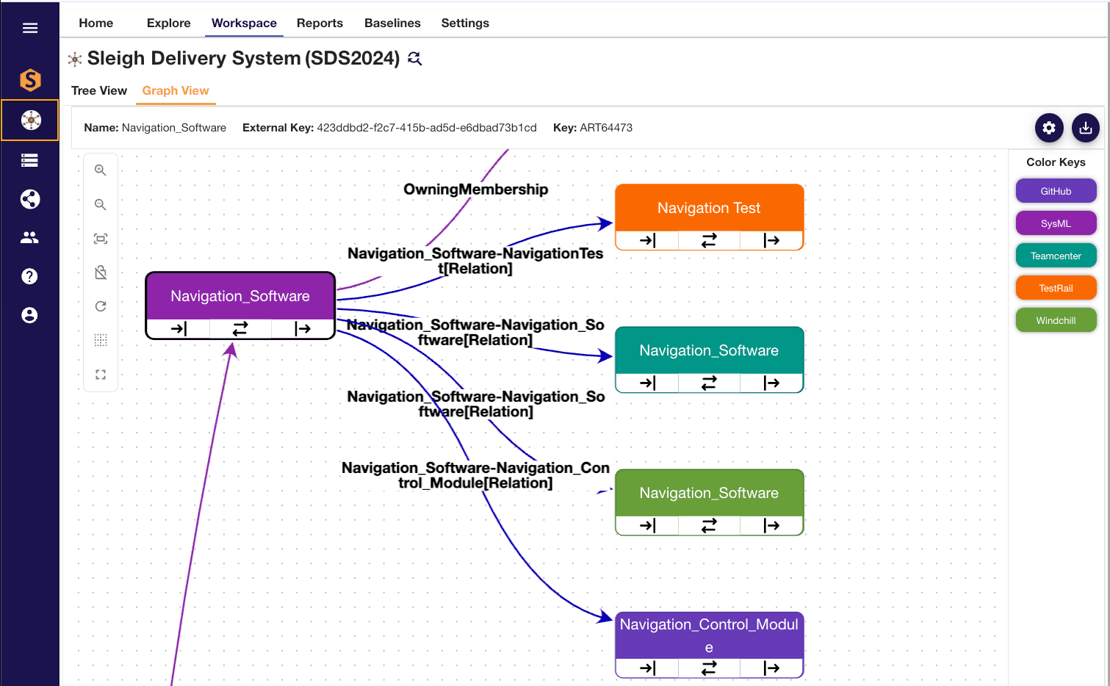Image resolution: width=1110 pixels, height=686 pixels.
Task: Click the External Key value text
Action: pos(426,128)
